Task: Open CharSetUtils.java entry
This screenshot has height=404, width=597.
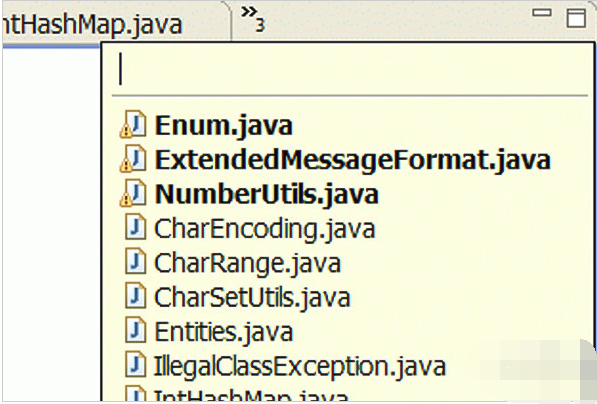Action: (x=252, y=297)
